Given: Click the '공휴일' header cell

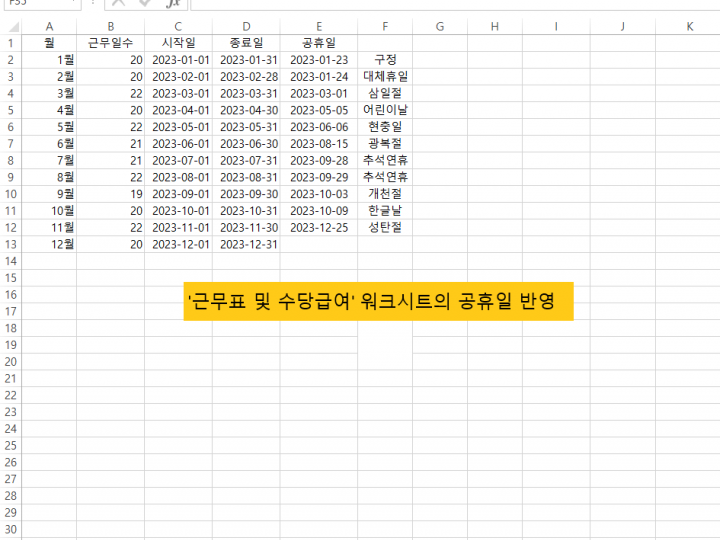Looking at the screenshot, I should tap(319, 43).
